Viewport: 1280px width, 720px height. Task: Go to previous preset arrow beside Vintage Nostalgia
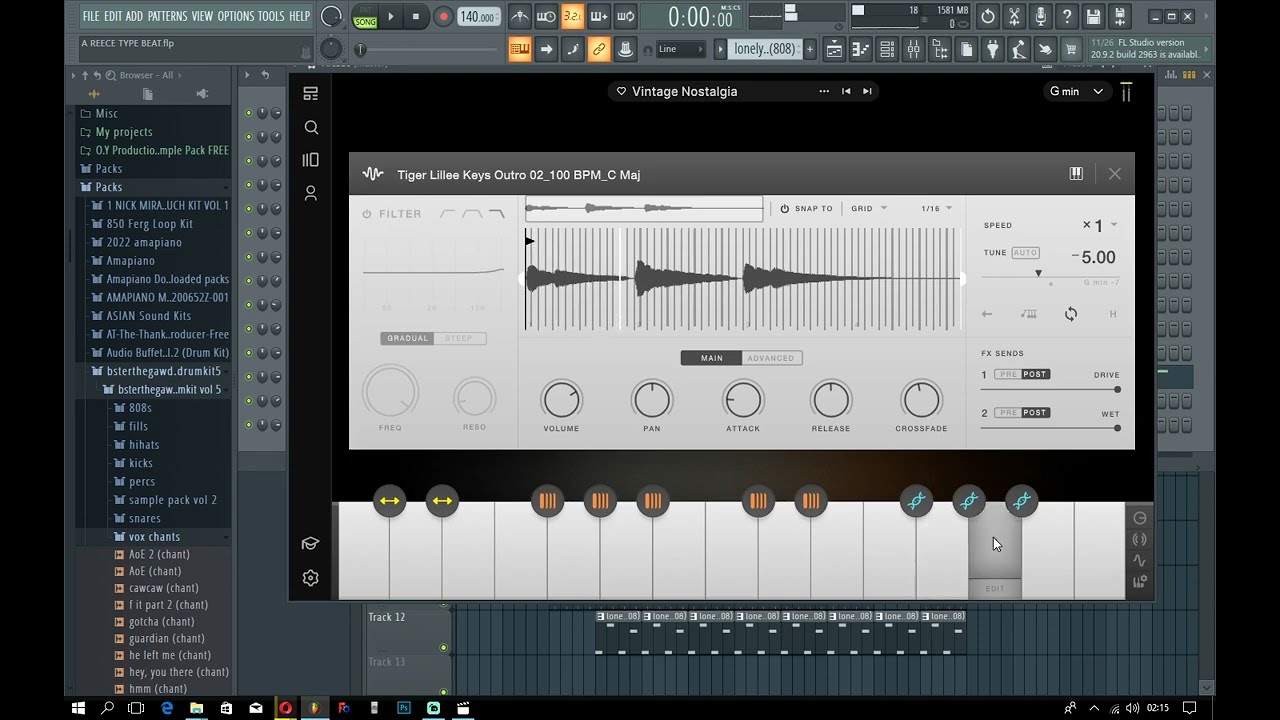pos(846,91)
